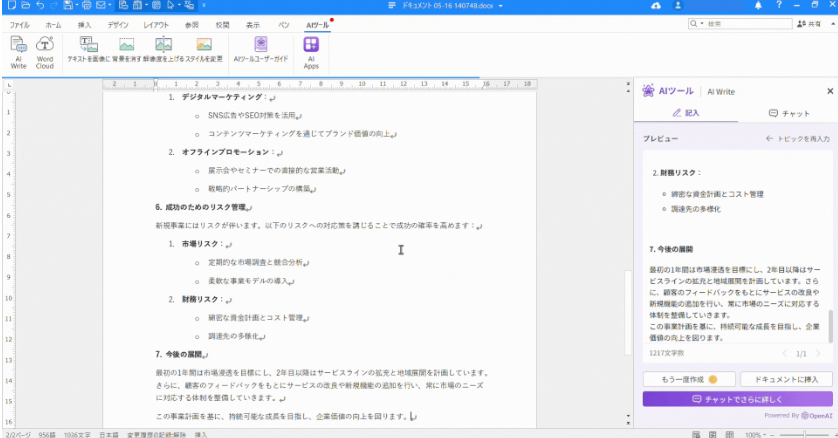
Task: Open AI Apps
Action: pyautogui.click(x=311, y=52)
